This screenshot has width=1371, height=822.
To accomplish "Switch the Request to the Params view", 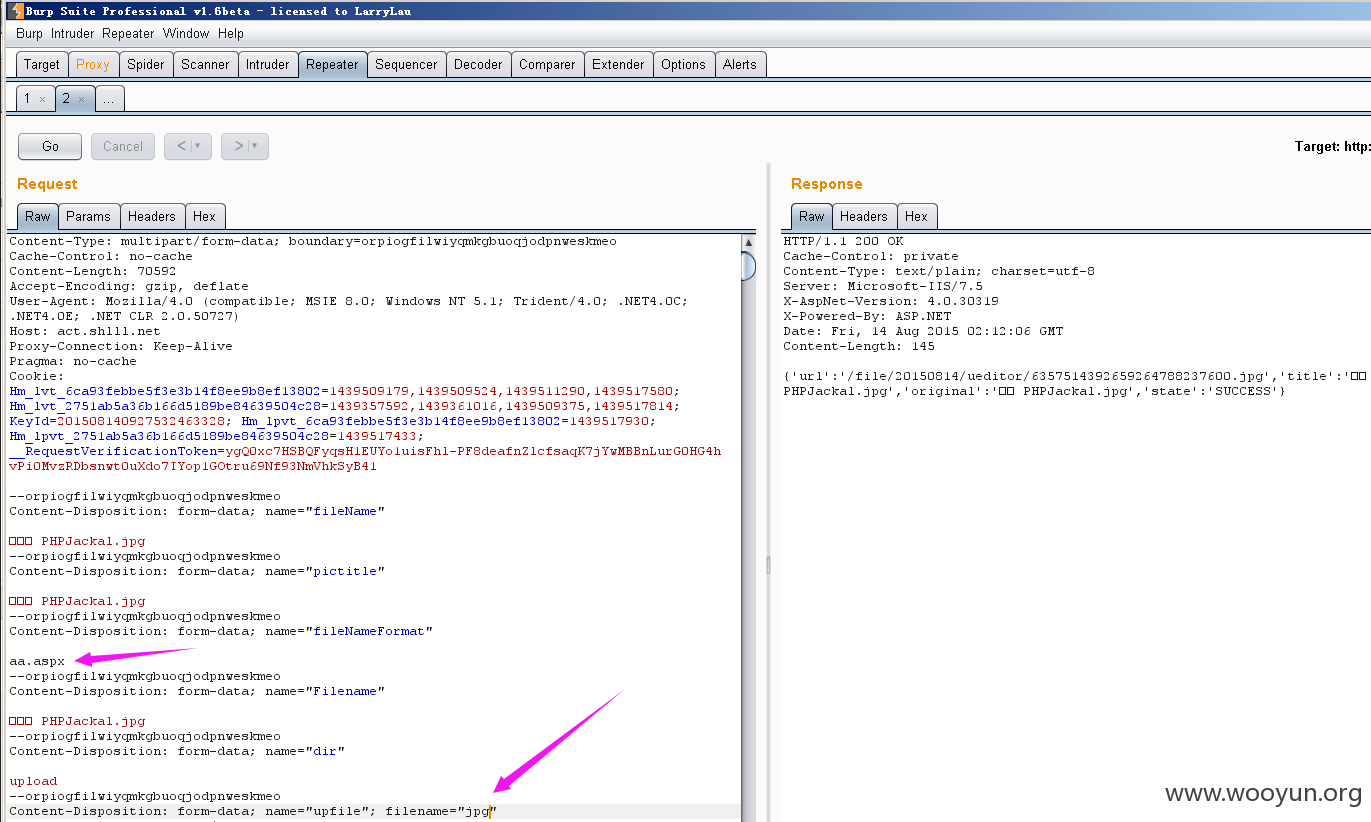I will pyautogui.click(x=88, y=216).
